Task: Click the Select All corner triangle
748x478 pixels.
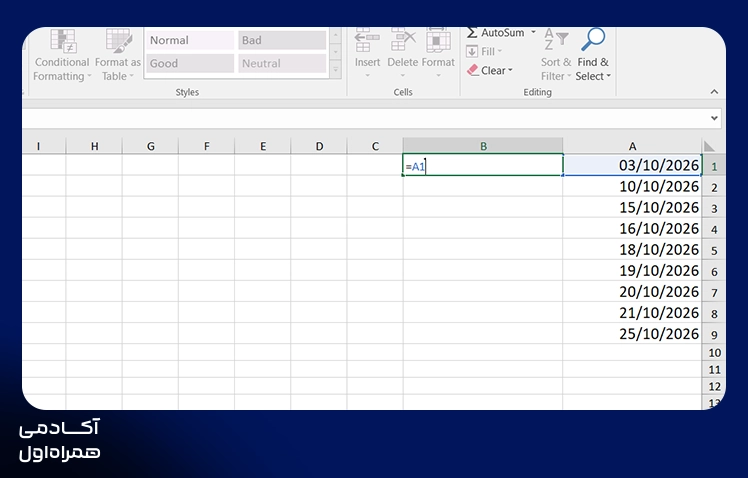Action: [709, 146]
